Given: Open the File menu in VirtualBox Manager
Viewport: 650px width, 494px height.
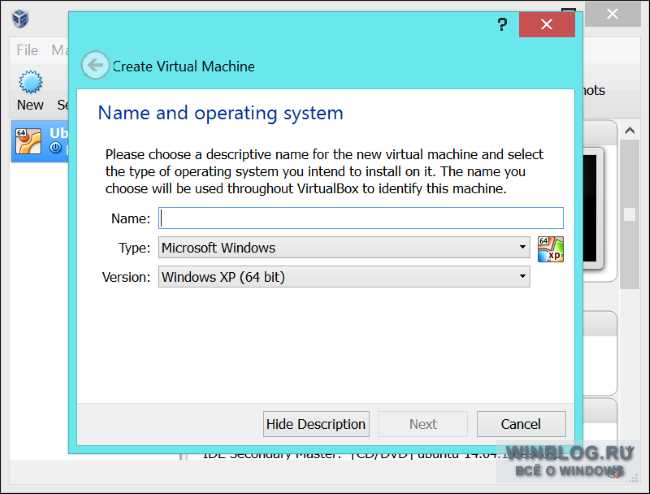Looking at the screenshot, I should pyautogui.click(x=27, y=50).
